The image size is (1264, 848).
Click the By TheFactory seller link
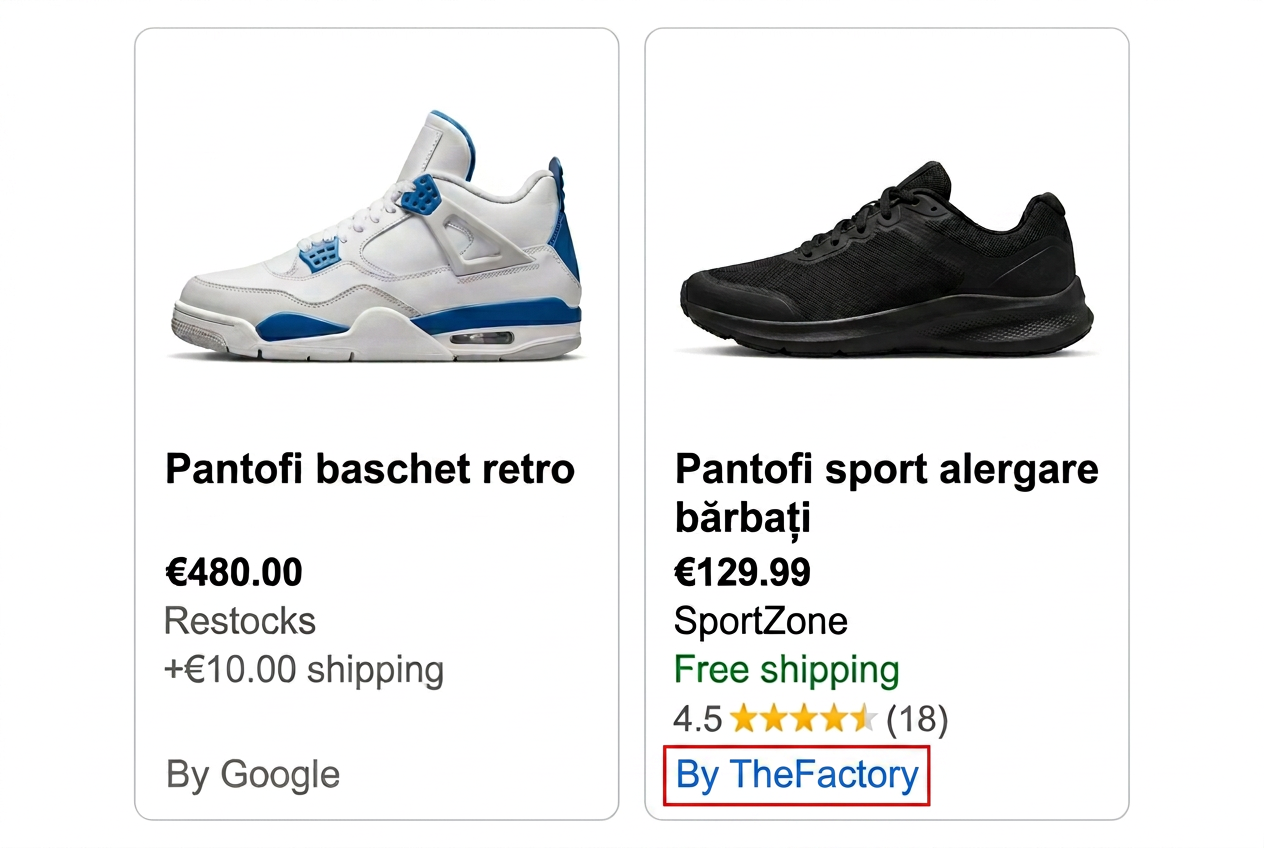coord(795,775)
